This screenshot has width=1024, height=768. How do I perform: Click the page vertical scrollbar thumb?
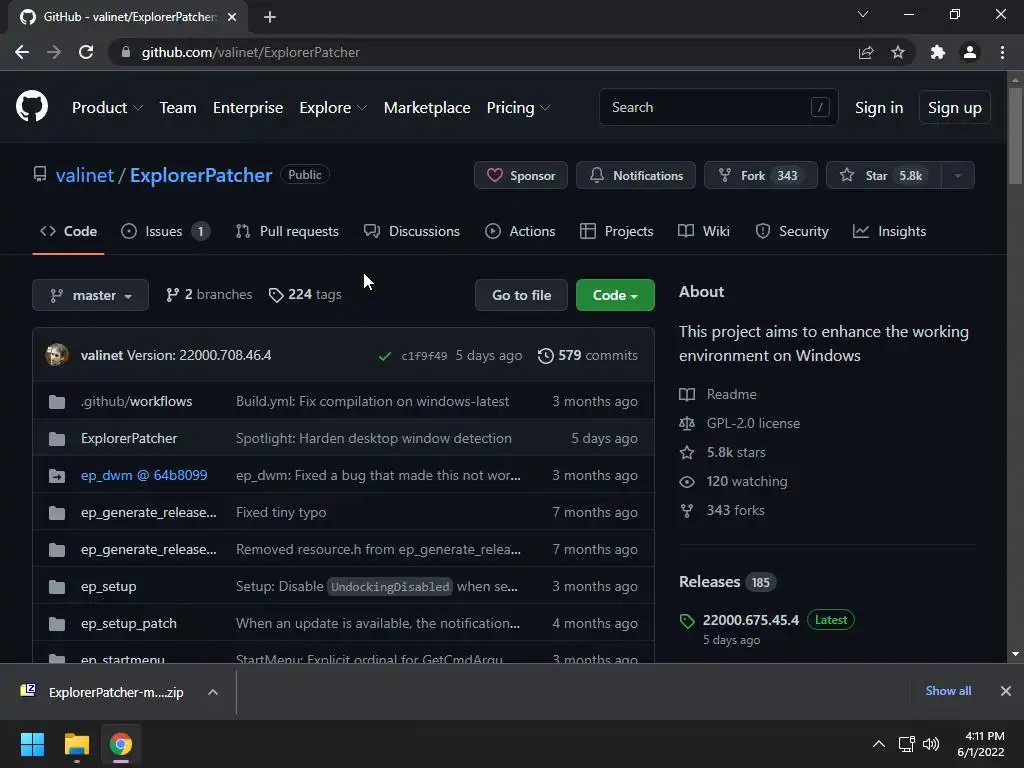(x=1015, y=136)
